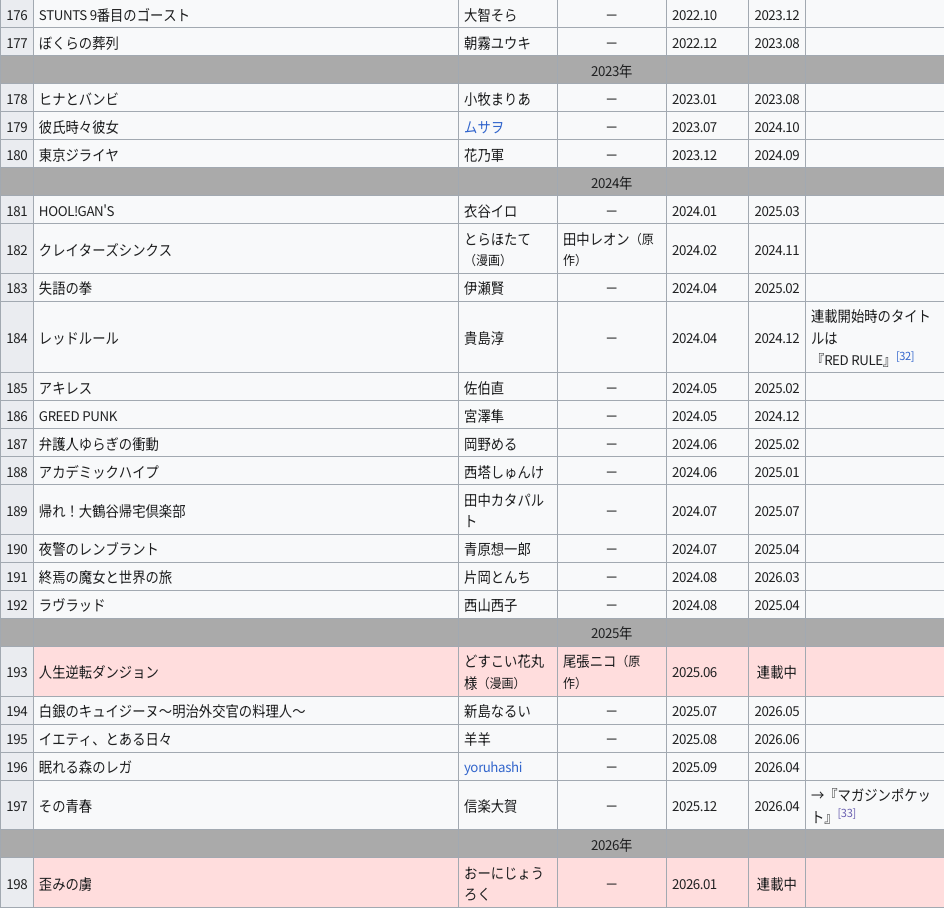Image resolution: width=944 pixels, height=908 pixels.
Task: Select title 眠れる森のレガ
Action: (x=85, y=767)
